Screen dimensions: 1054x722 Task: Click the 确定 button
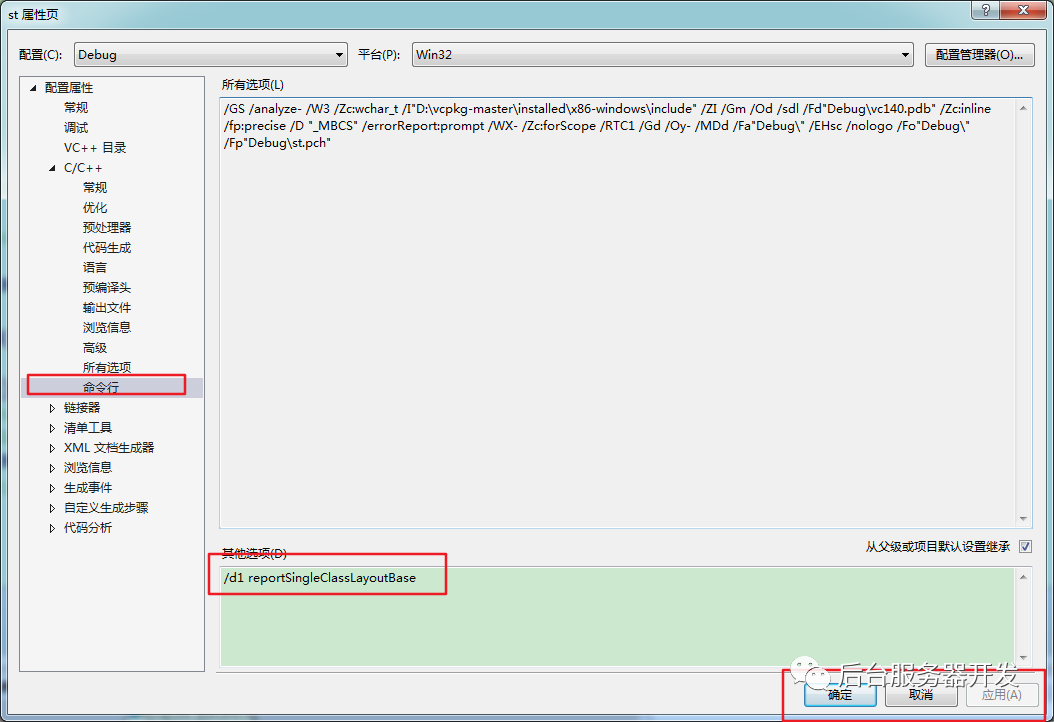[x=840, y=695]
